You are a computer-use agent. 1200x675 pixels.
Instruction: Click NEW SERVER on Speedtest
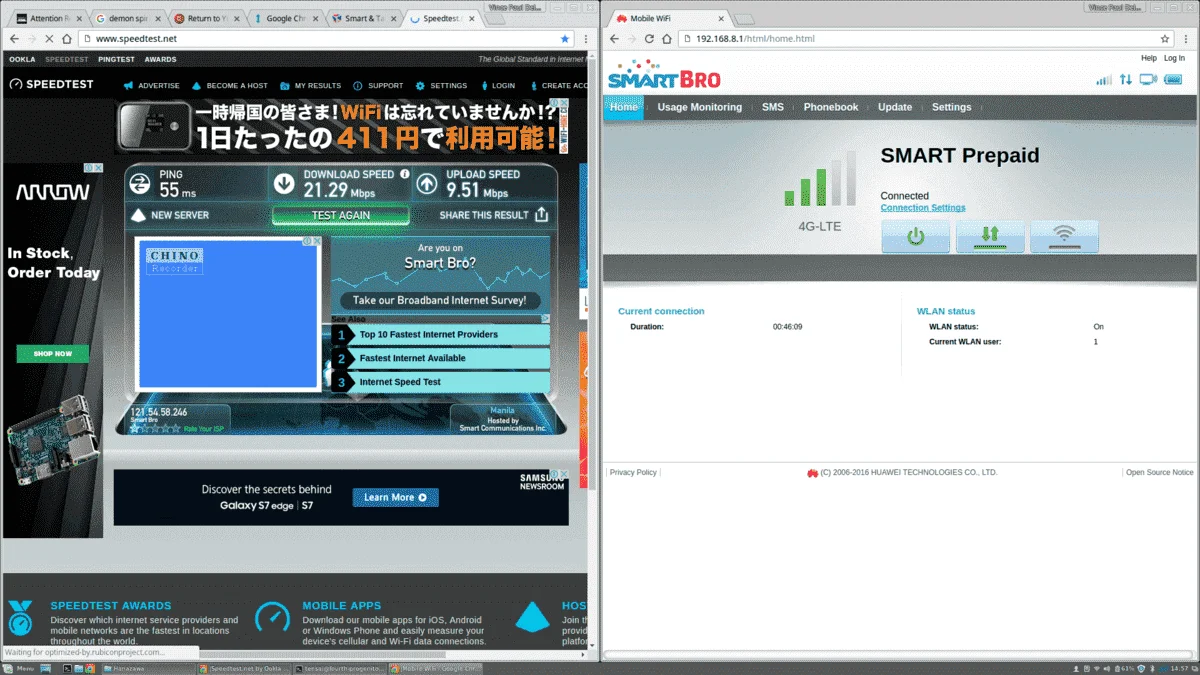click(x=180, y=215)
